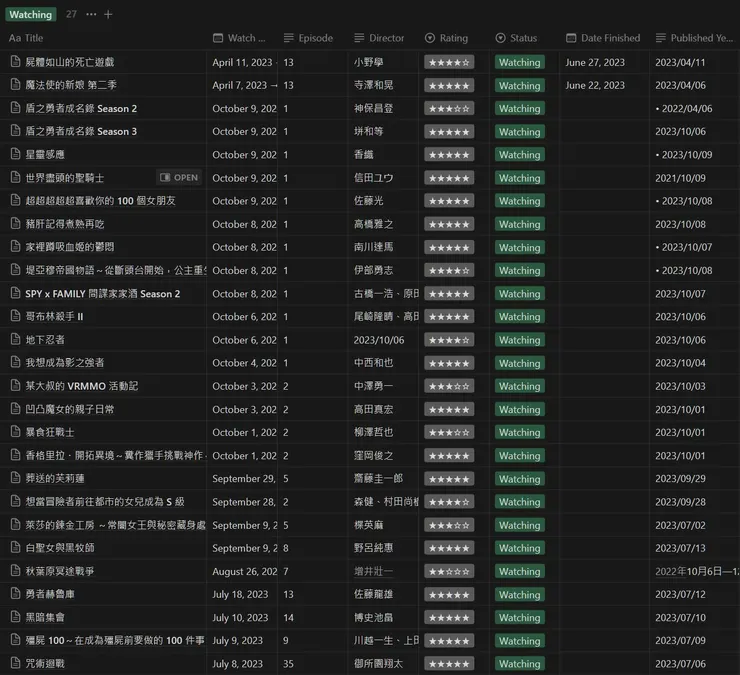The width and height of the screenshot is (740, 675).
Task: Open the 咒術迴戰 title
Action: [45, 663]
